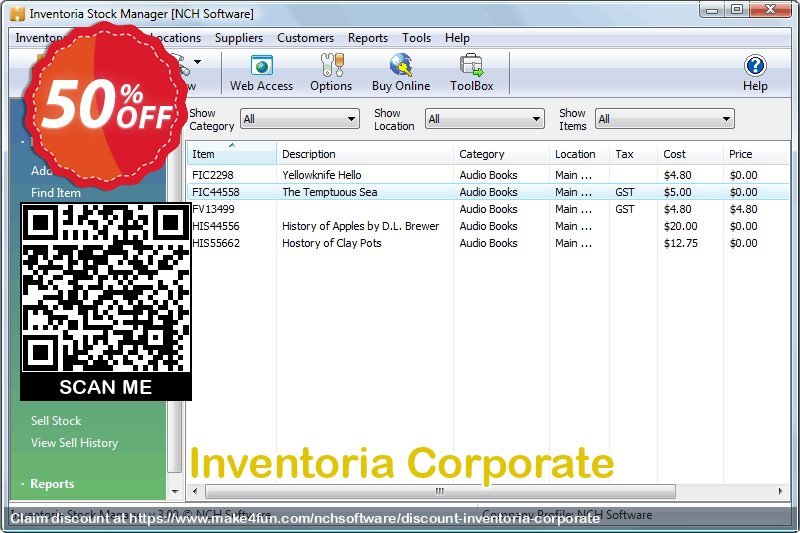800x533 pixels.
Task: Click 'The Temptuous Sea' description cell
Action: 330,192
